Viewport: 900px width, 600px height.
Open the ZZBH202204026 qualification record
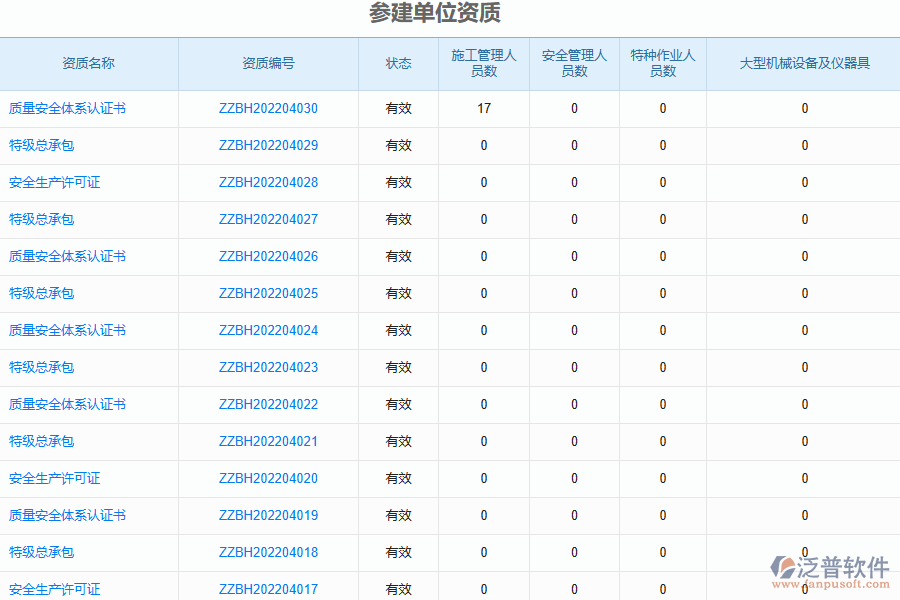(268, 257)
